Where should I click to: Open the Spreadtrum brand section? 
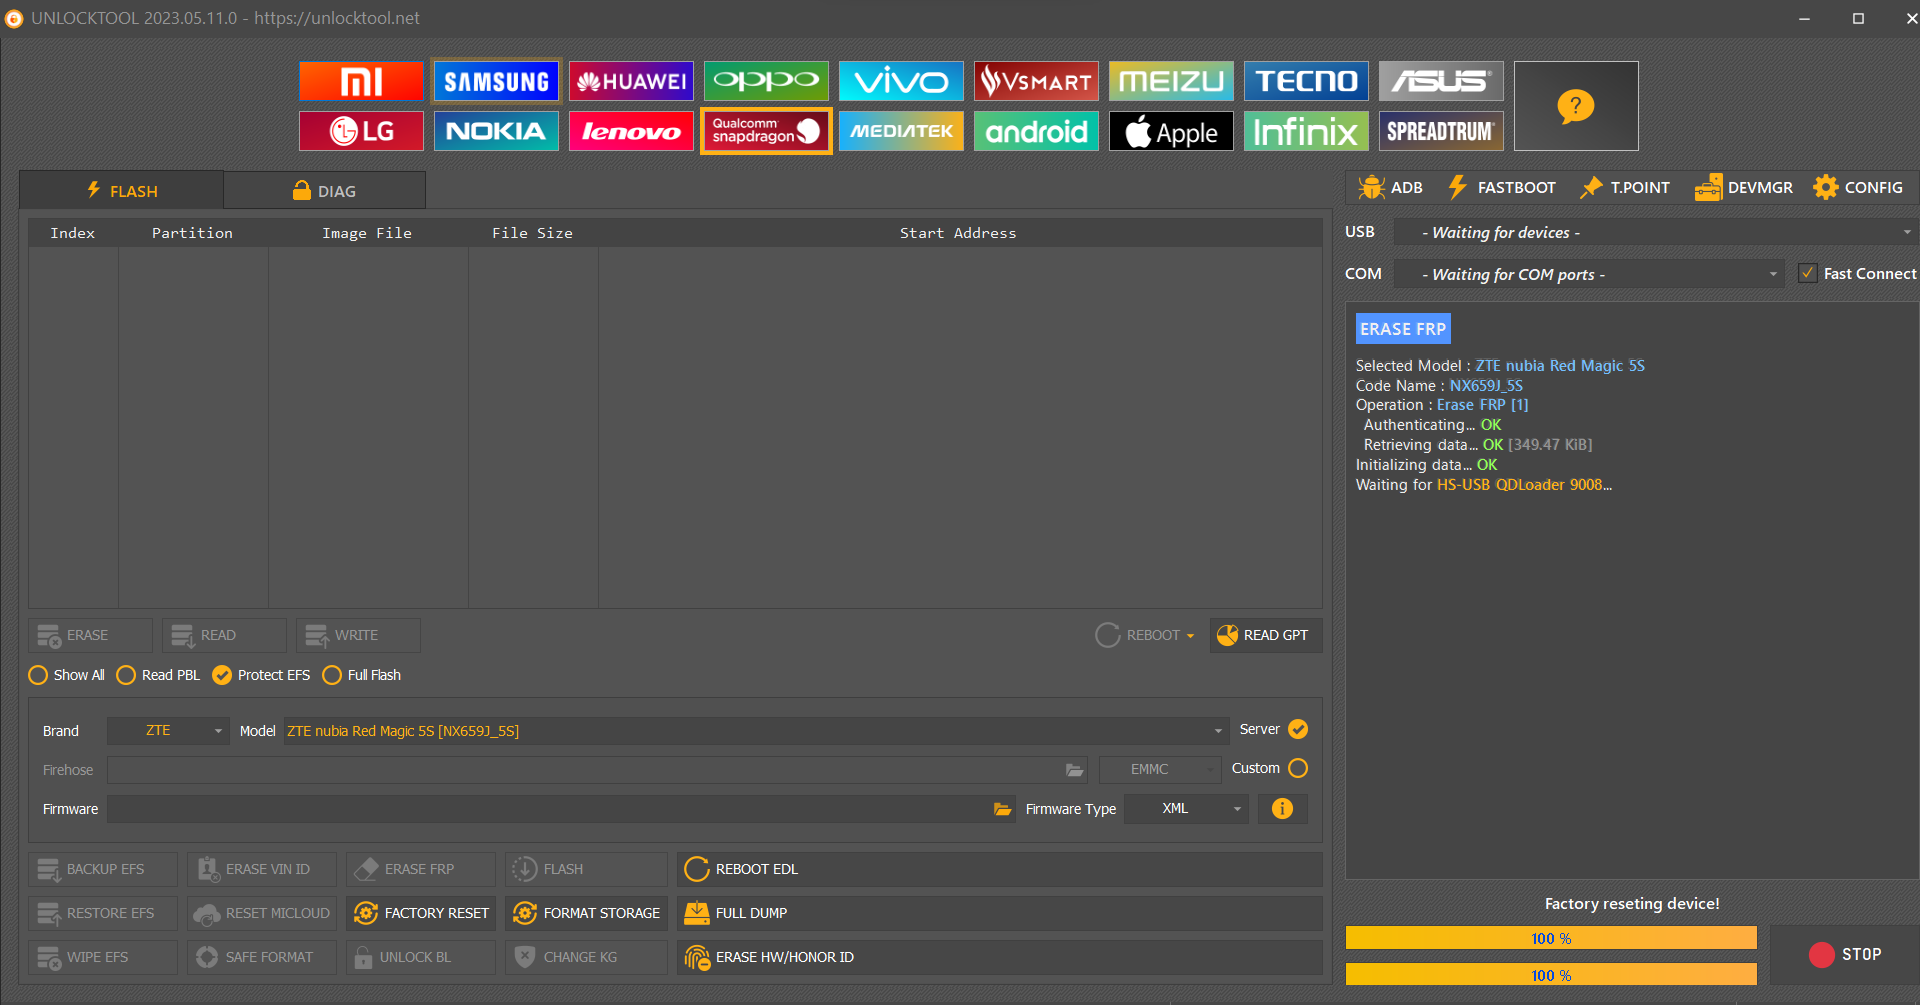(1441, 131)
